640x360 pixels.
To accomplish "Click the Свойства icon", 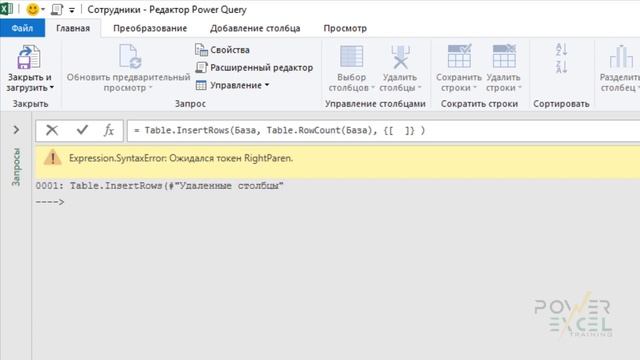I will point(201,50).
